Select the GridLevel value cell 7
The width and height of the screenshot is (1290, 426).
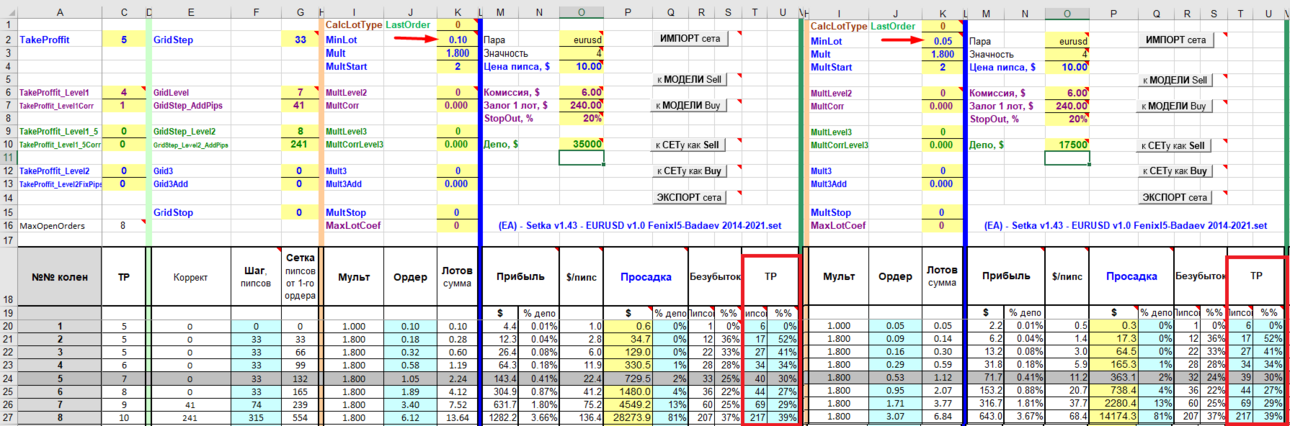pyautogui.click(x=298, y=92)
